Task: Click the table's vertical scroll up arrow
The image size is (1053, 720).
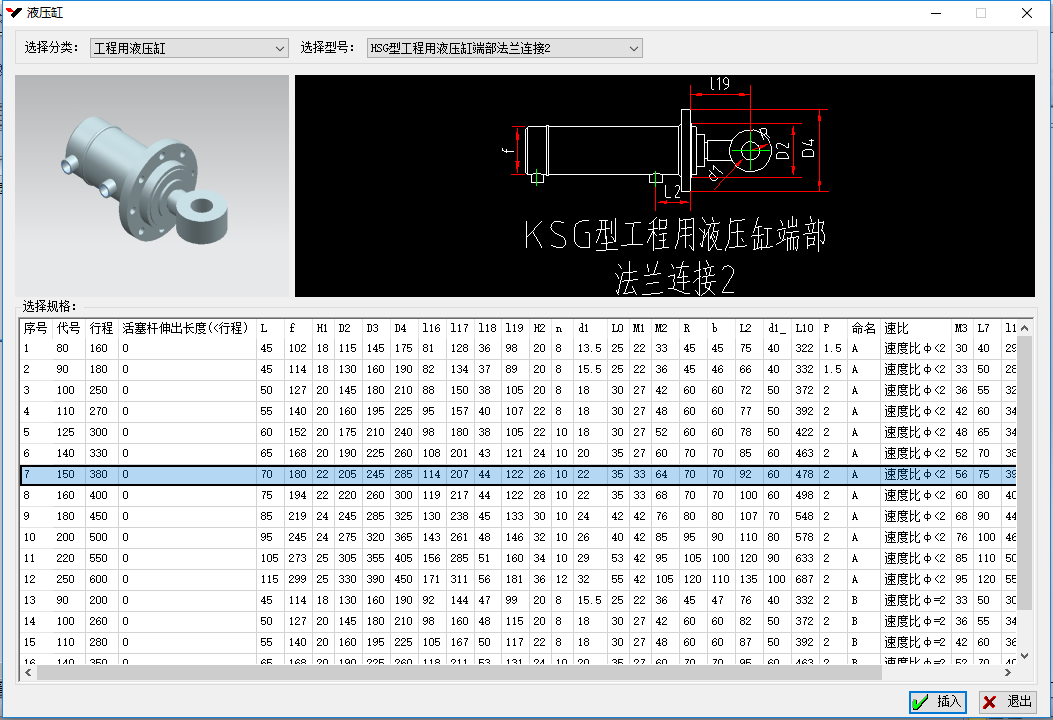Action: coord(1026,327)
